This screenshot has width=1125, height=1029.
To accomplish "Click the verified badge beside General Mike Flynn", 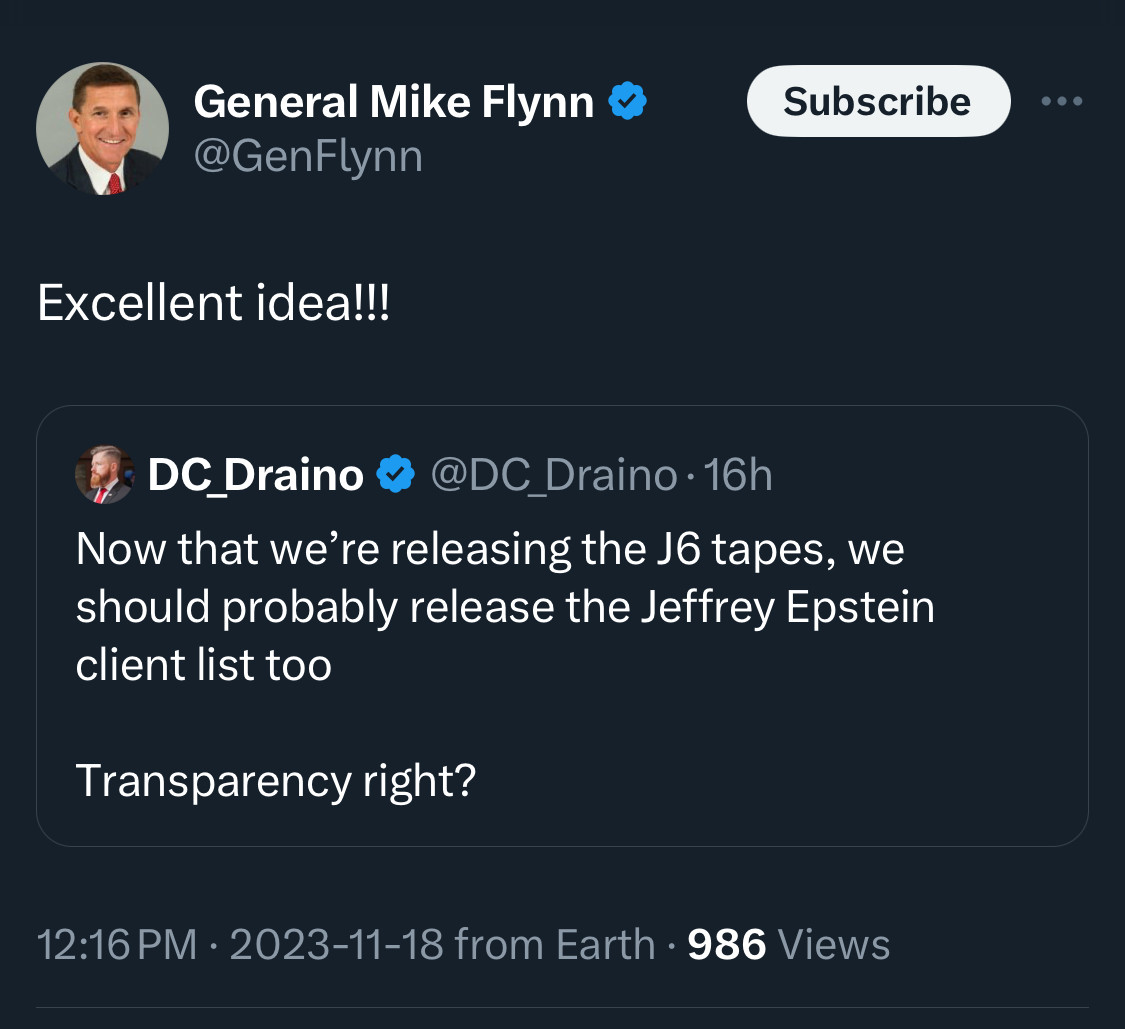I will pos(629,102).
